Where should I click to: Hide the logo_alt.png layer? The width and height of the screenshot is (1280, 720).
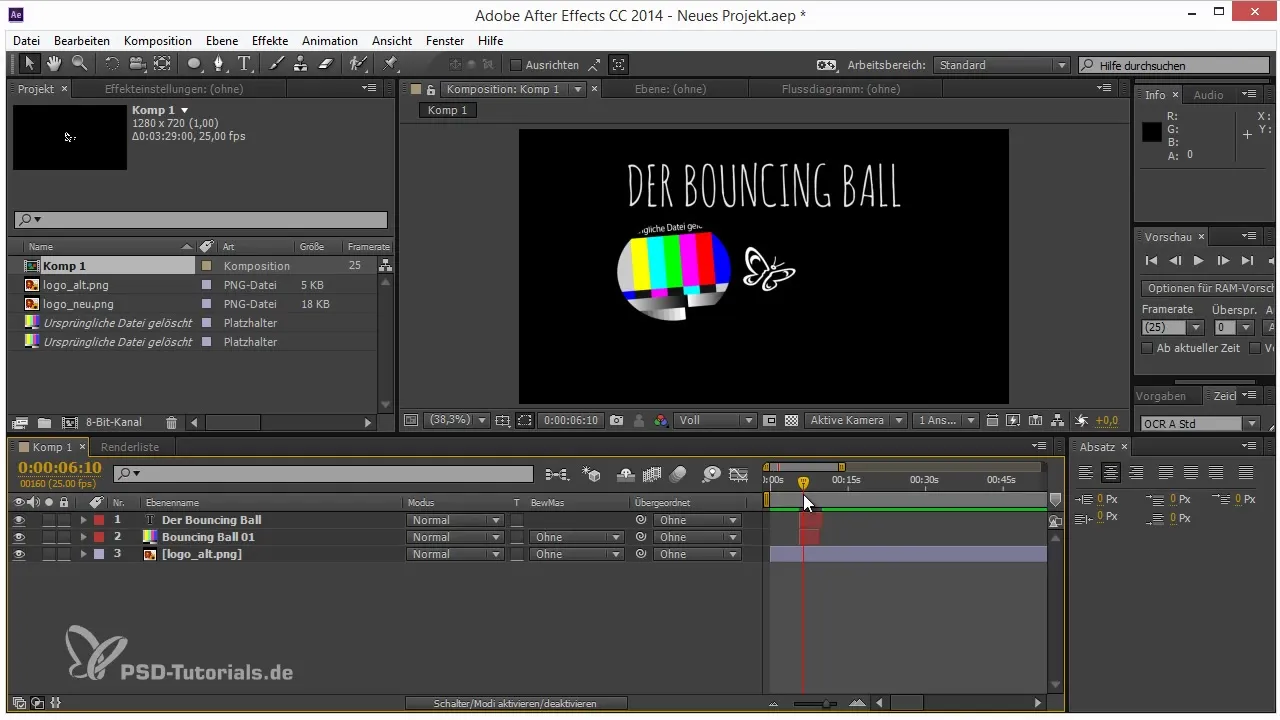[x=19, y=554]
